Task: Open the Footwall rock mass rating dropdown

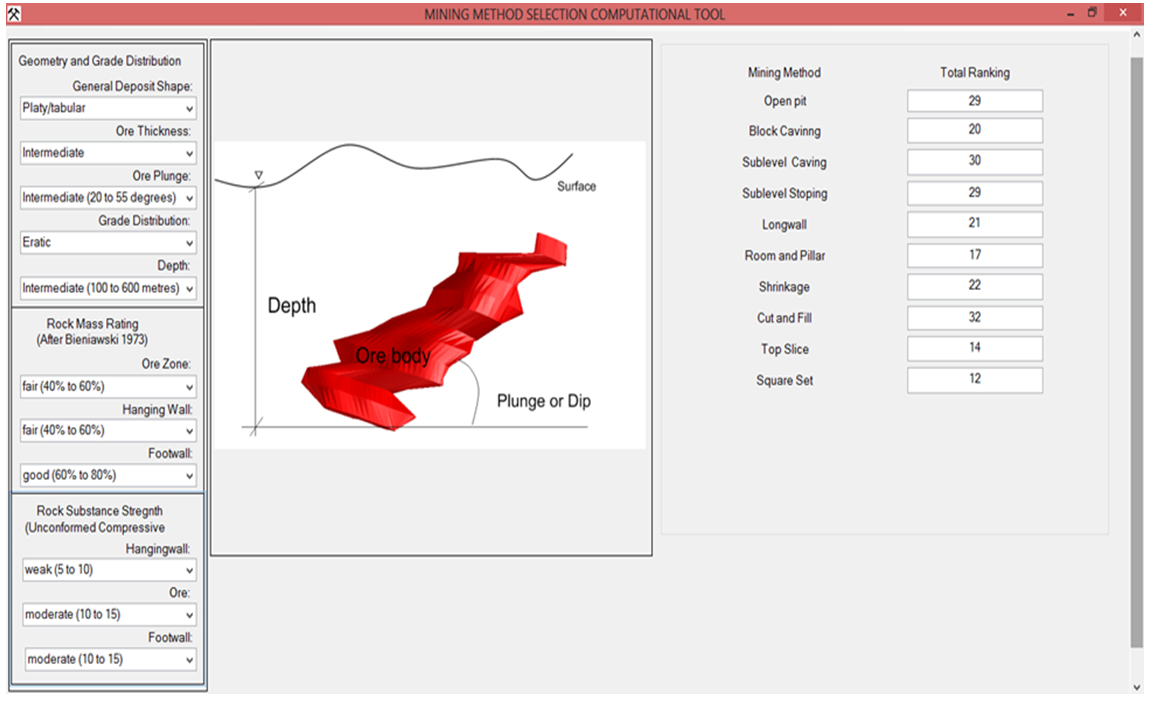Action: point(108,475)
